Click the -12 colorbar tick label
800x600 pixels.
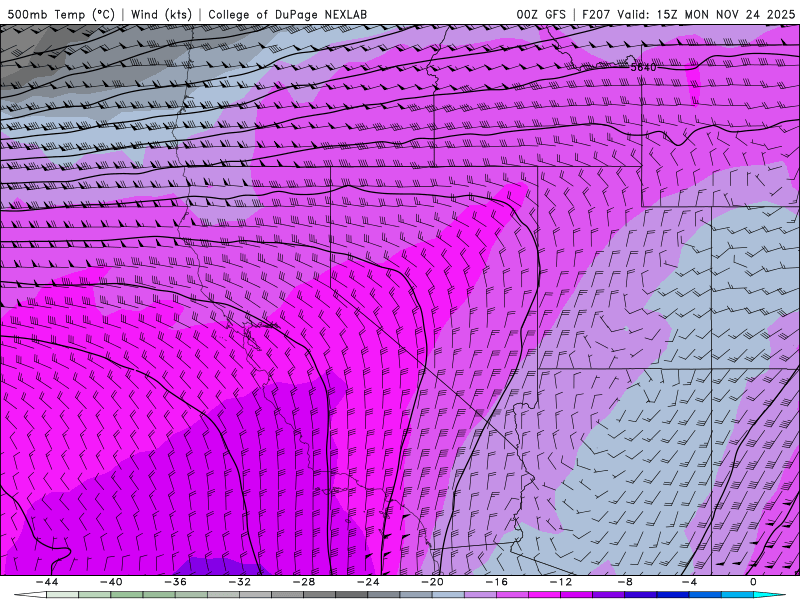(561, 582)
